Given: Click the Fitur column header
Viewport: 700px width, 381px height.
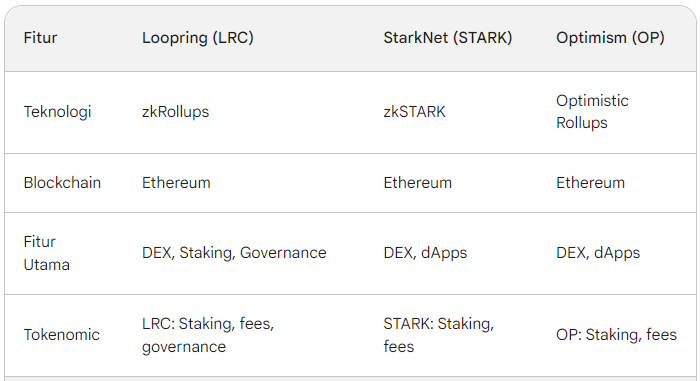Looking at the screenshot, I should coord(40,38).
